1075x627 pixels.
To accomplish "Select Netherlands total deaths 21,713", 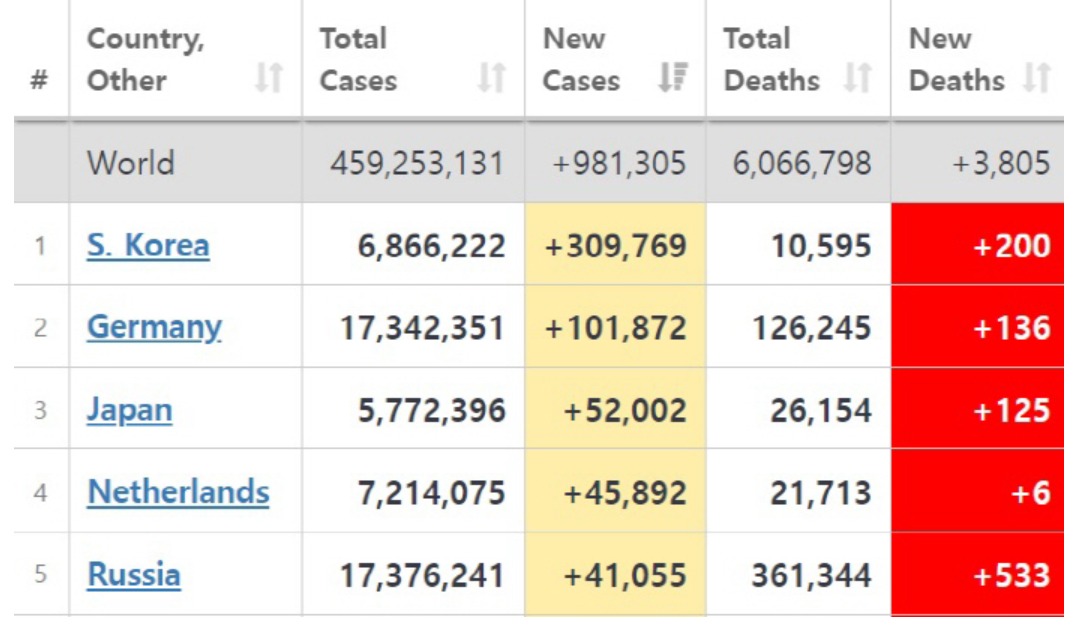I will click(x=821, y=493).
